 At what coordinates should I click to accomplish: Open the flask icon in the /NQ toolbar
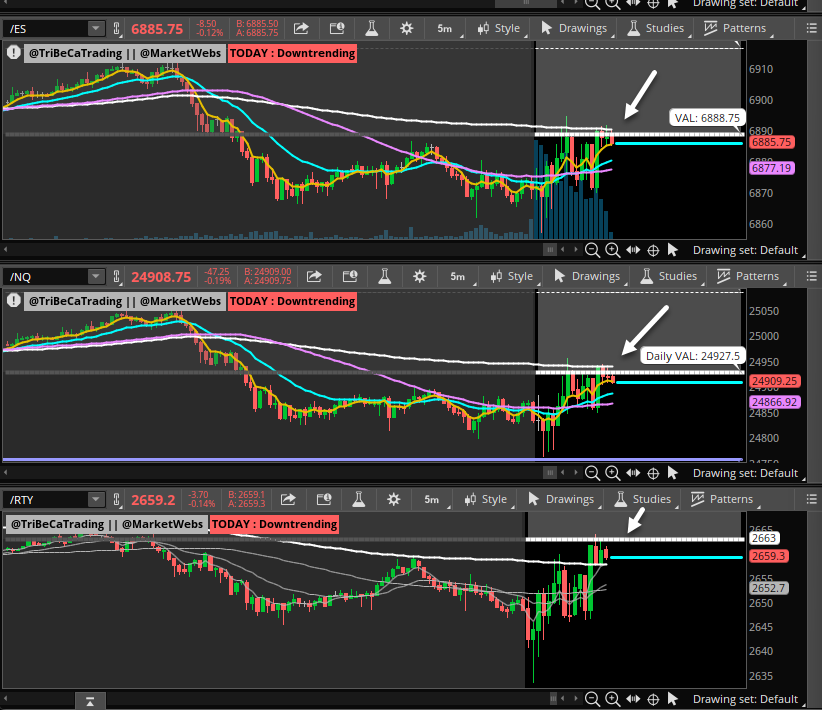[385, 276]
